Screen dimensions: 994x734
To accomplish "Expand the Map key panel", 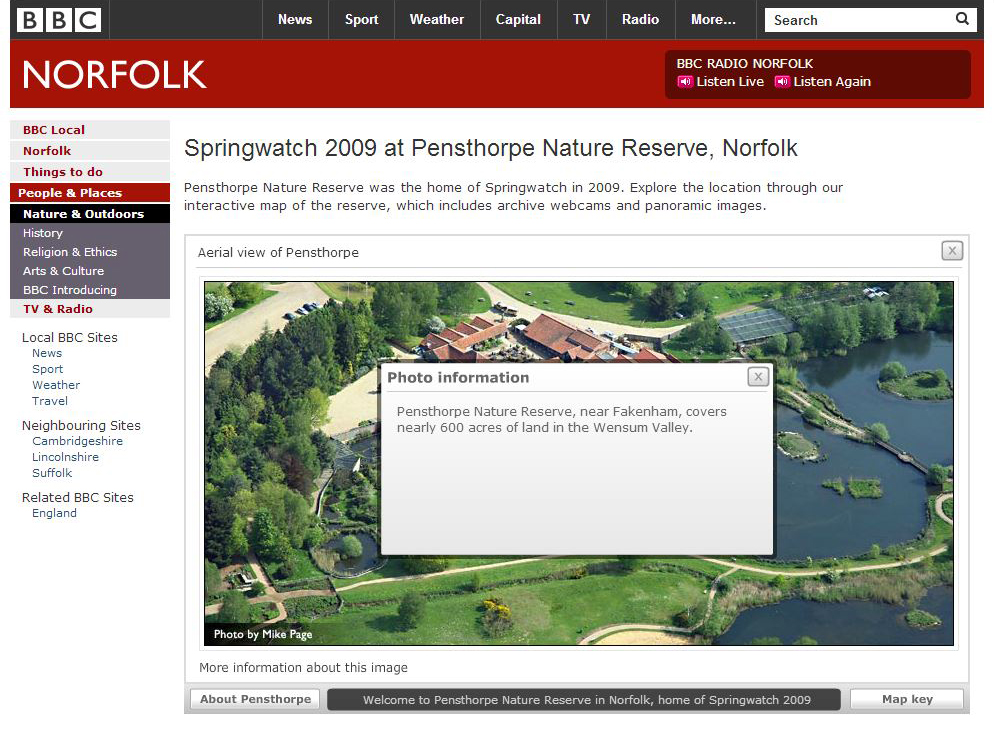I will 907,699.
